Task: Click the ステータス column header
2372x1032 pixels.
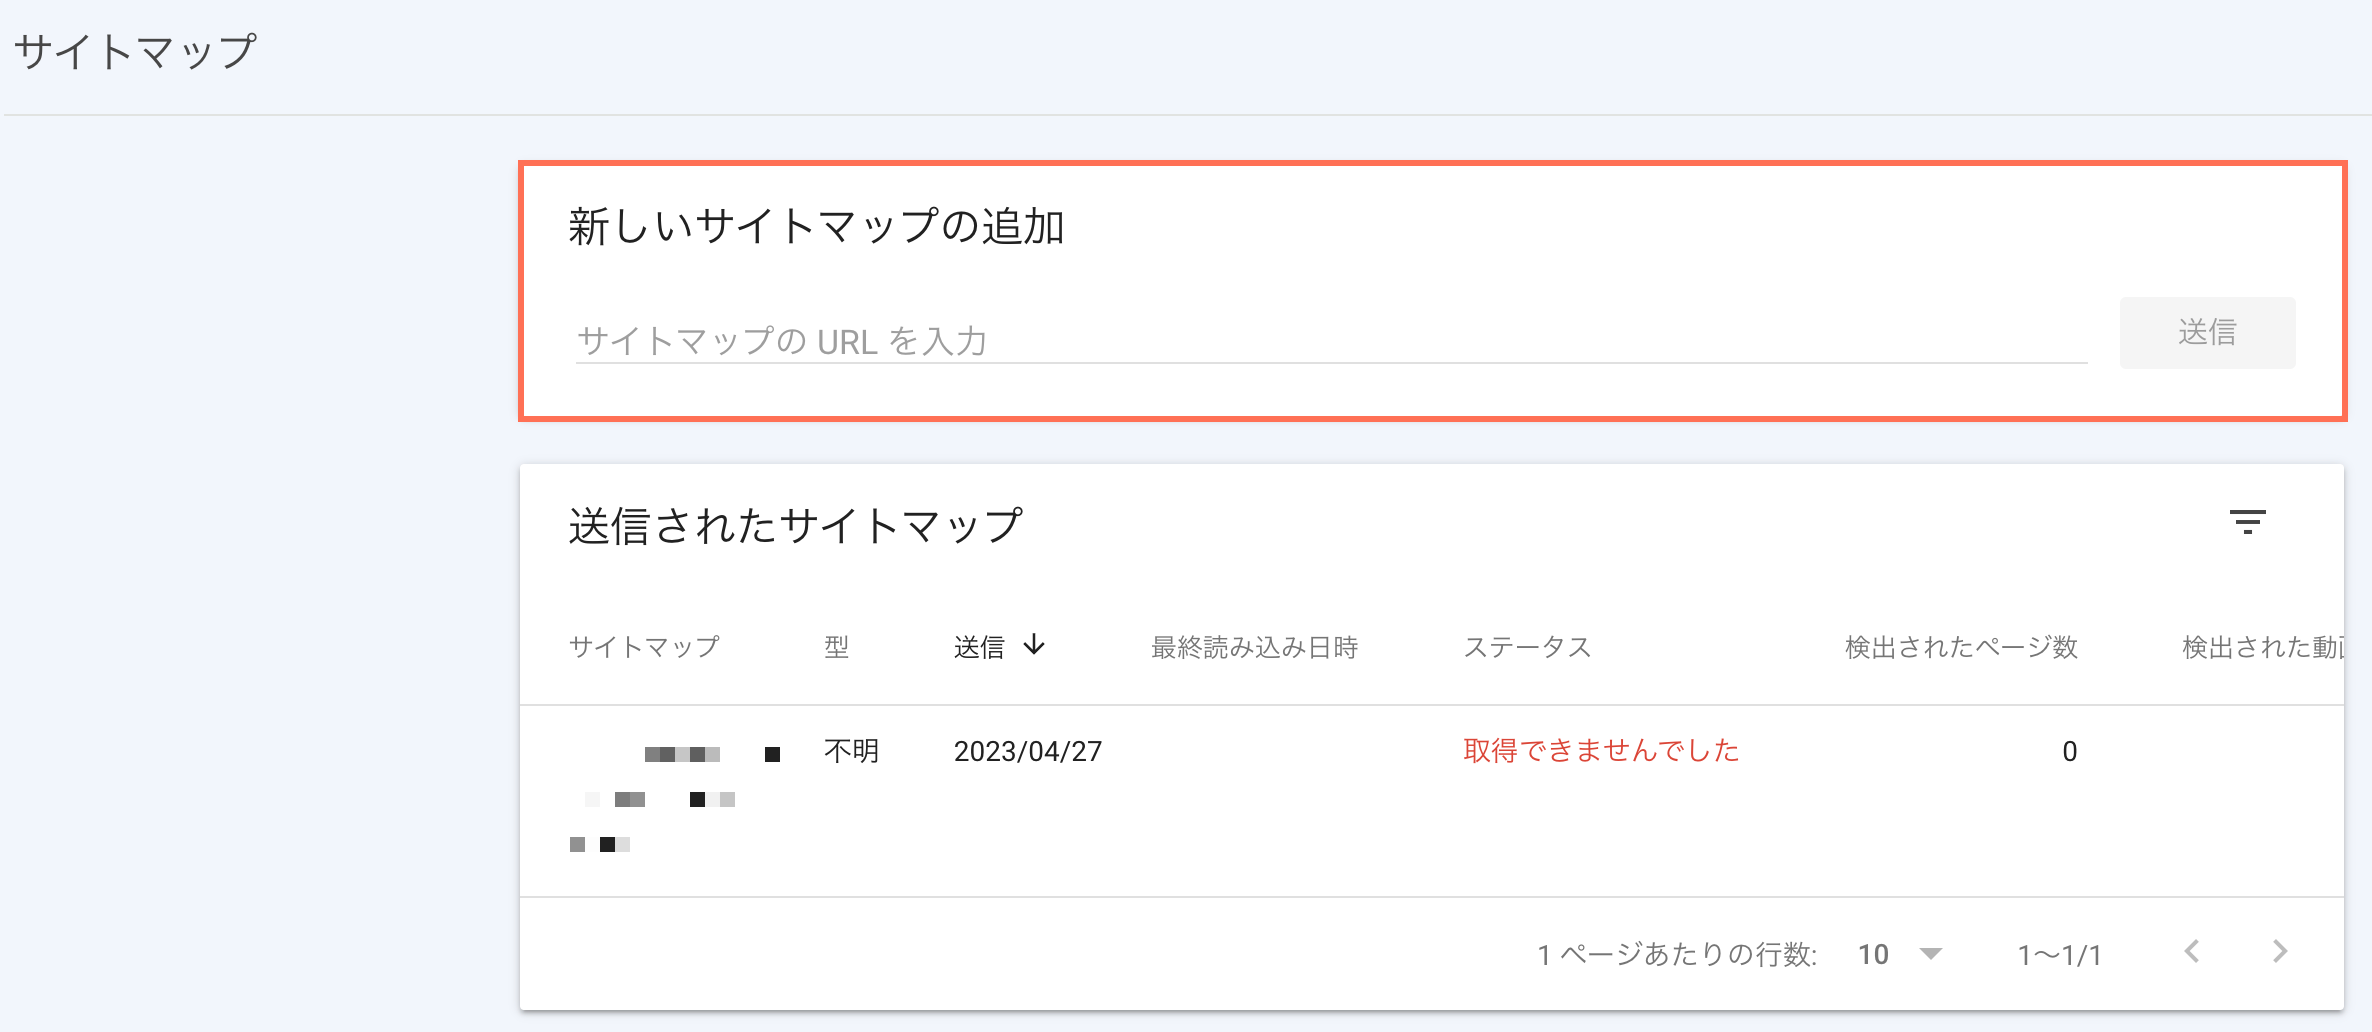Action: (x=1528, y=646)
